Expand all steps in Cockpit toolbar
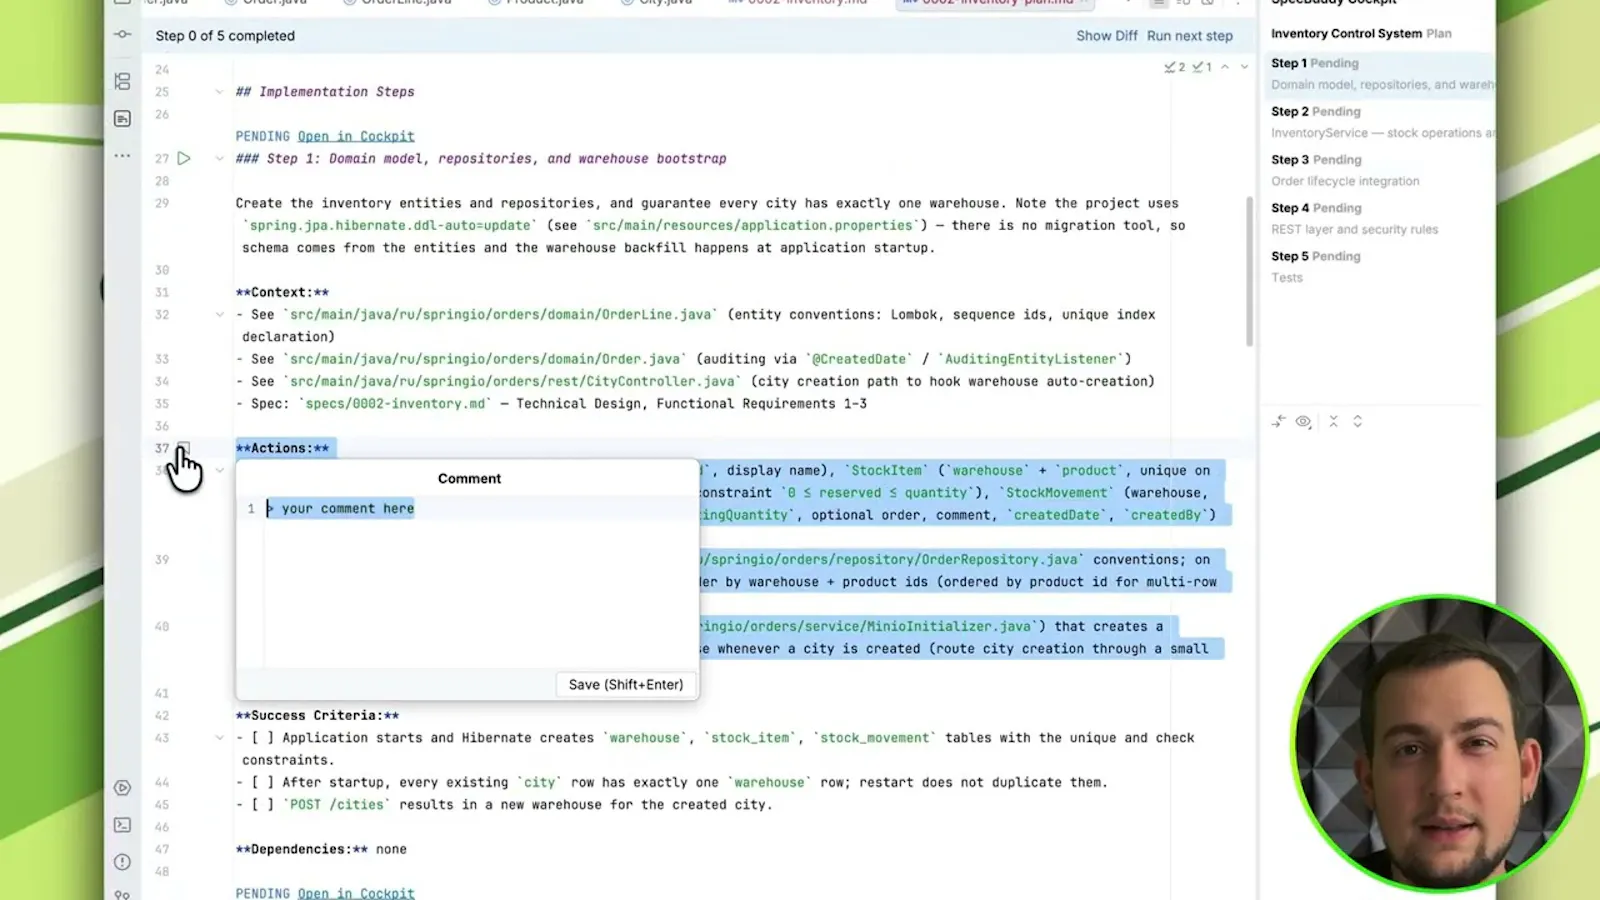 (1357, 422)
